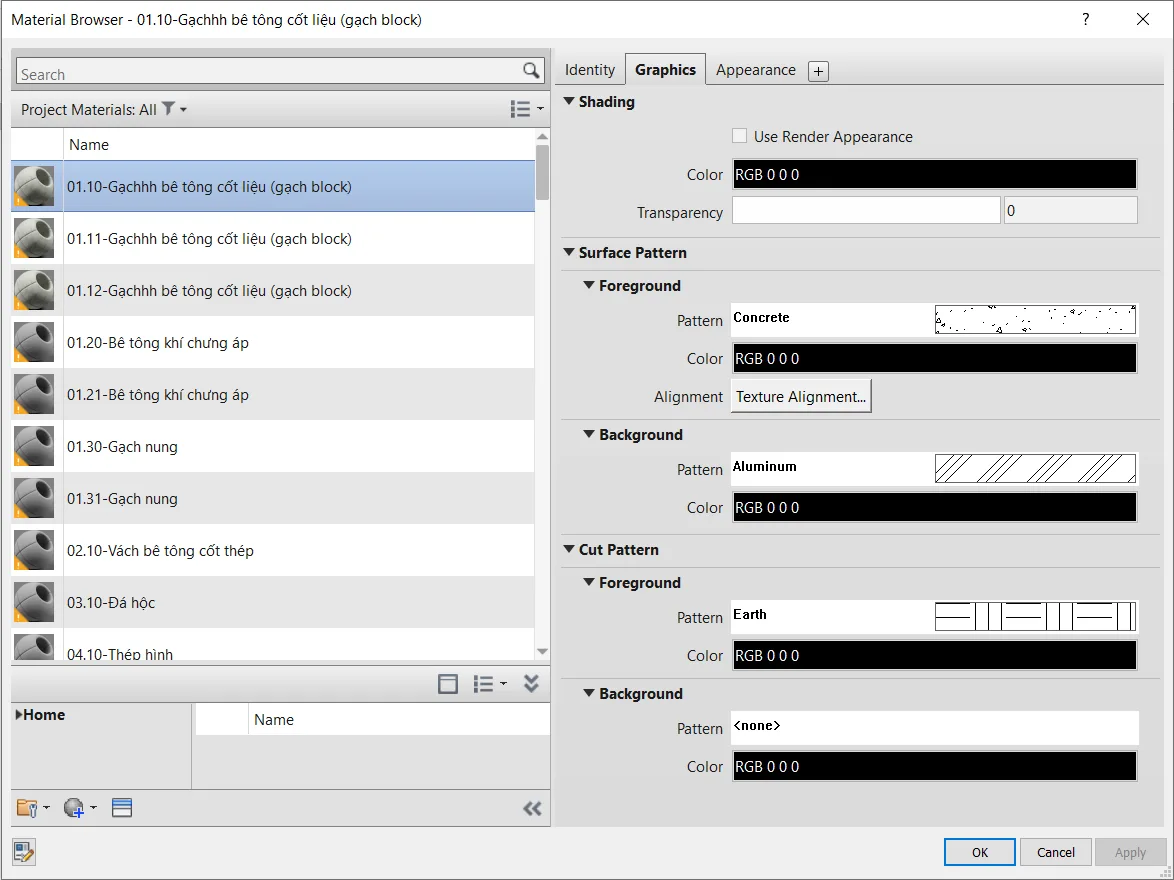The image size is (1174, 880).
Task: Click thumbnail of 01.10-Gạchhh bê tông cốt liệu
Action: (34, 186)
